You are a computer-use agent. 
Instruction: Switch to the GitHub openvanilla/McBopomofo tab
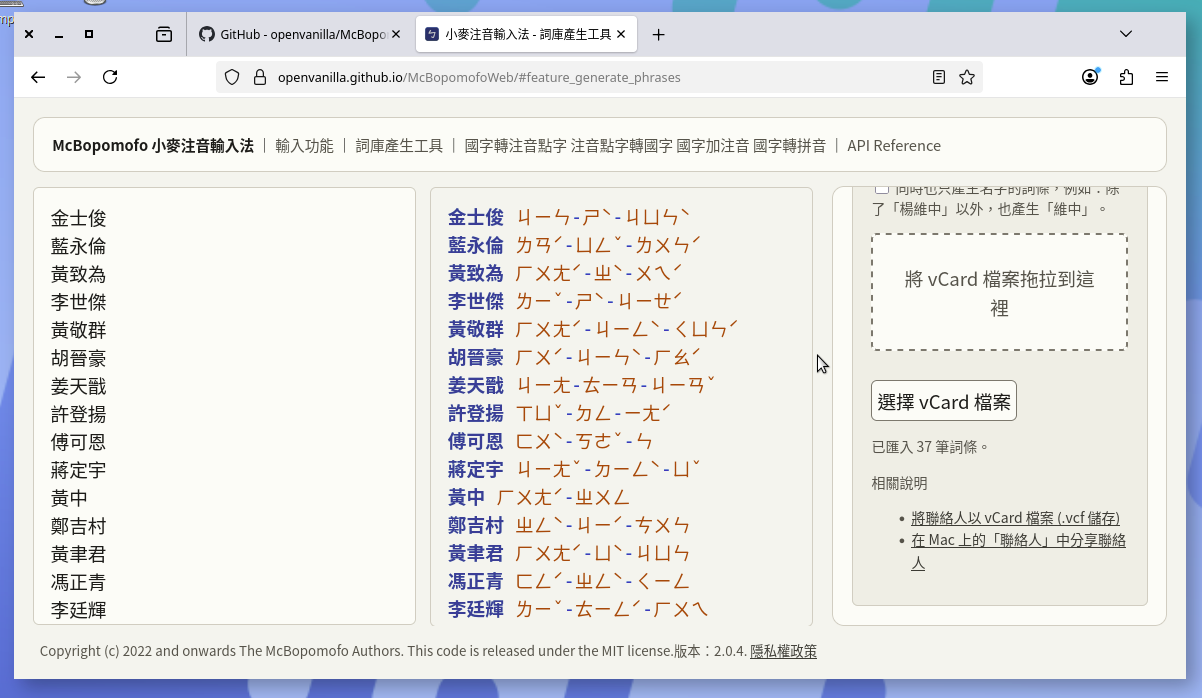(x=300, y=34)
